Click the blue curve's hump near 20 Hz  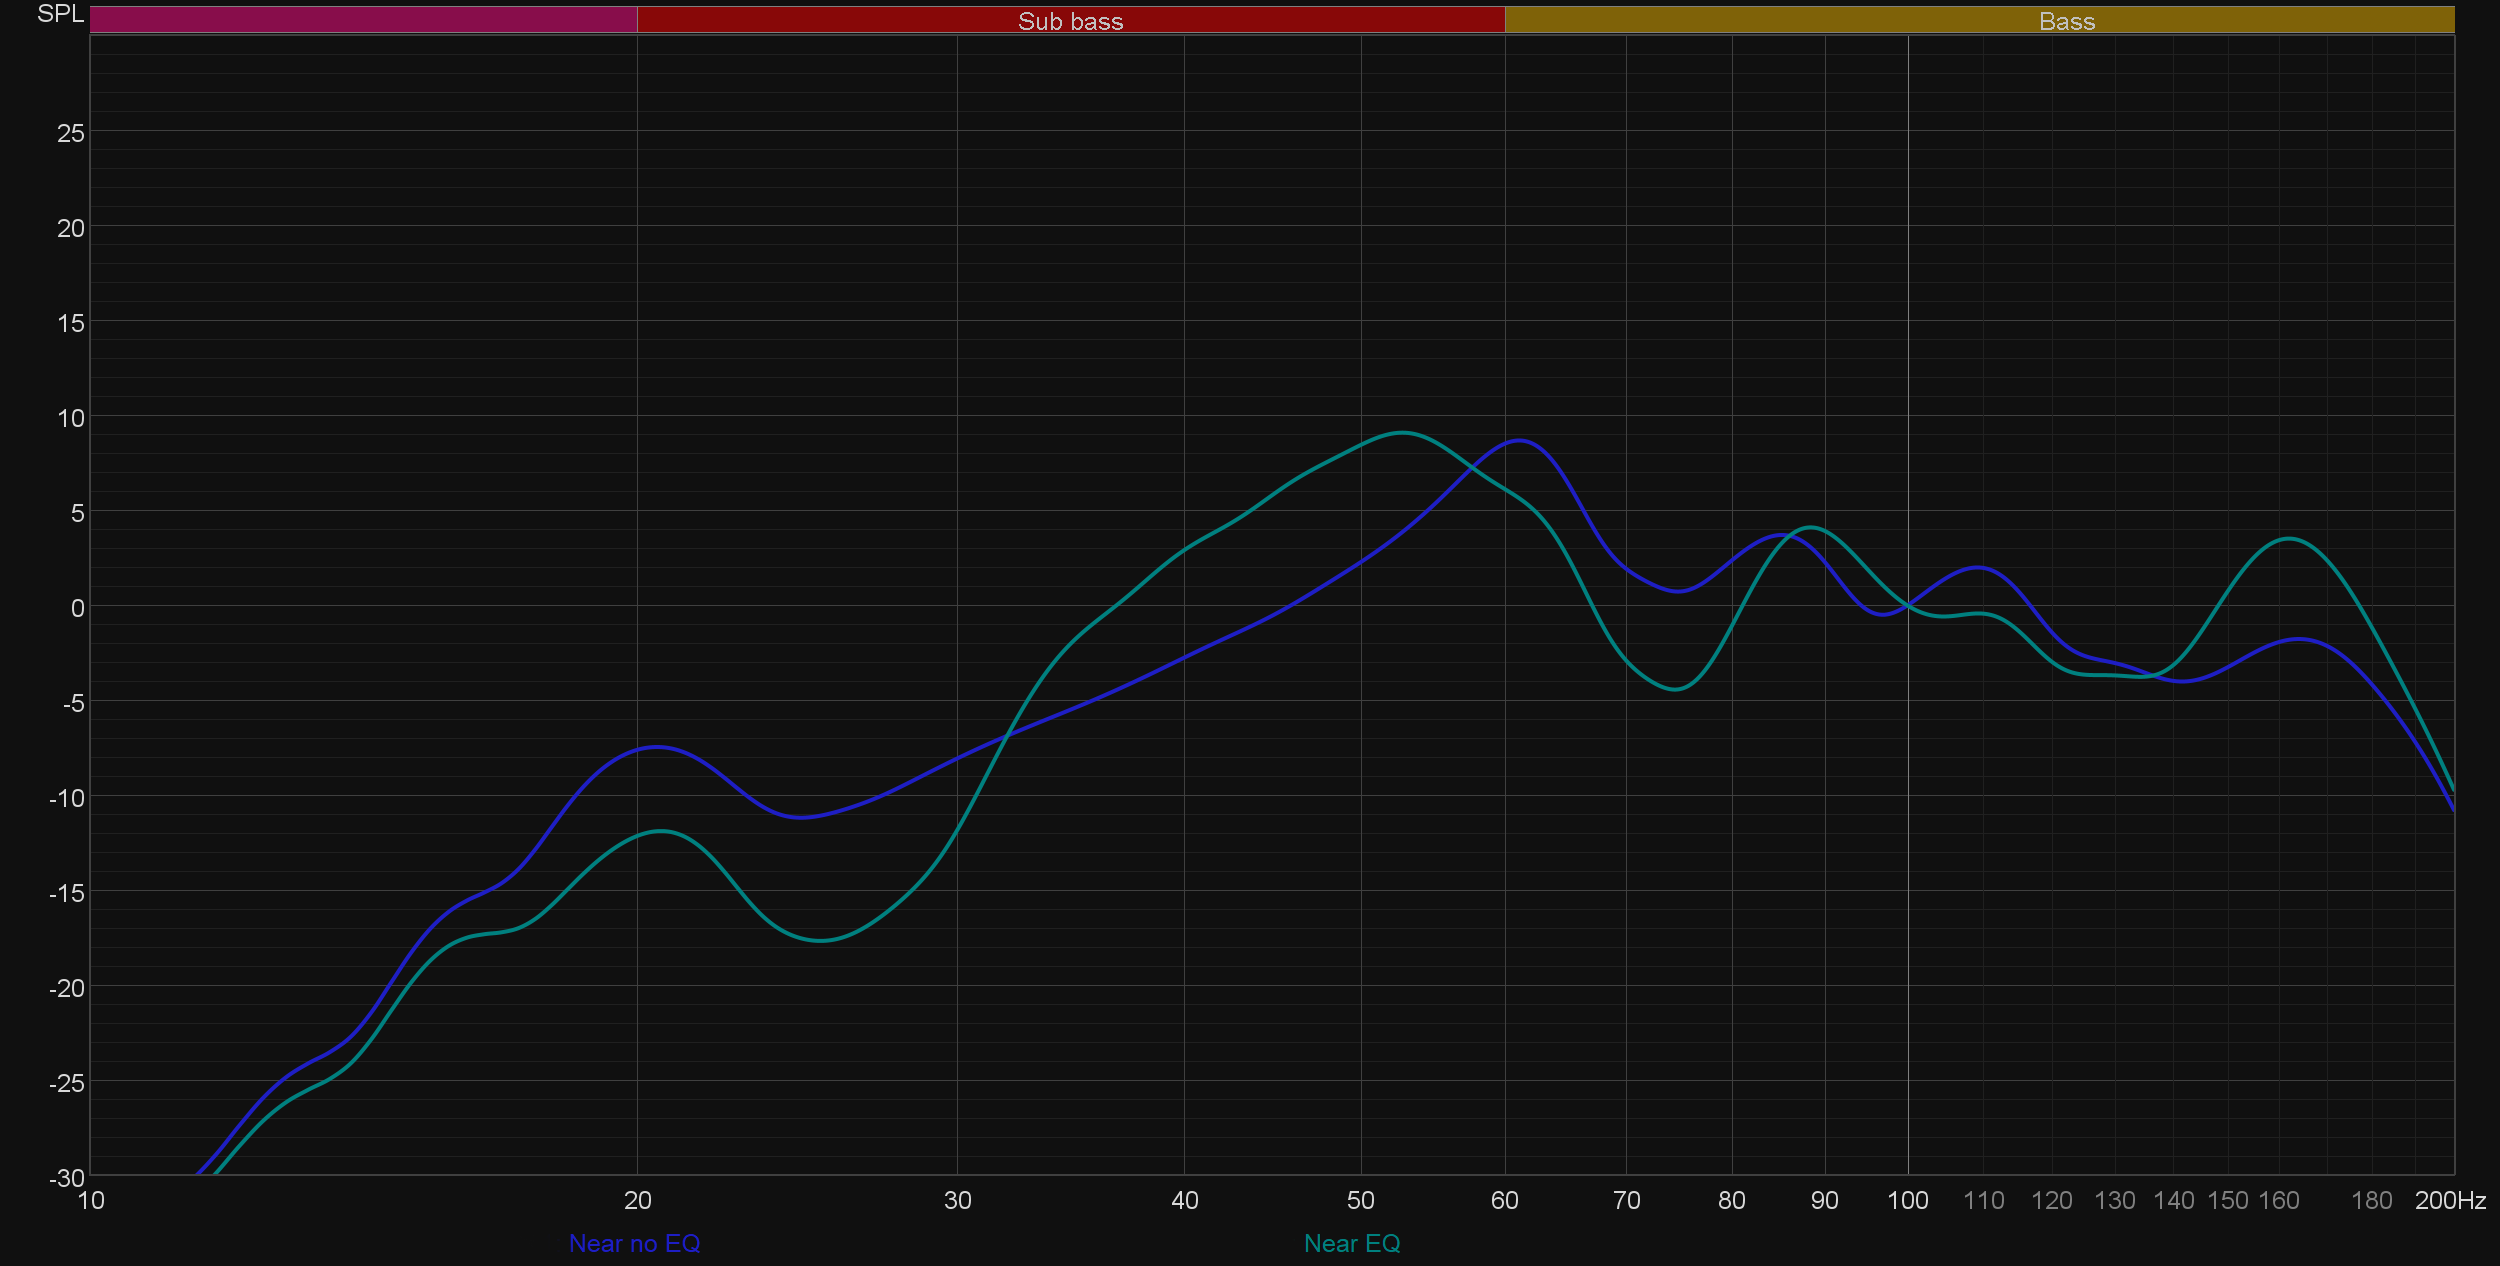click(x=656, y=747)
